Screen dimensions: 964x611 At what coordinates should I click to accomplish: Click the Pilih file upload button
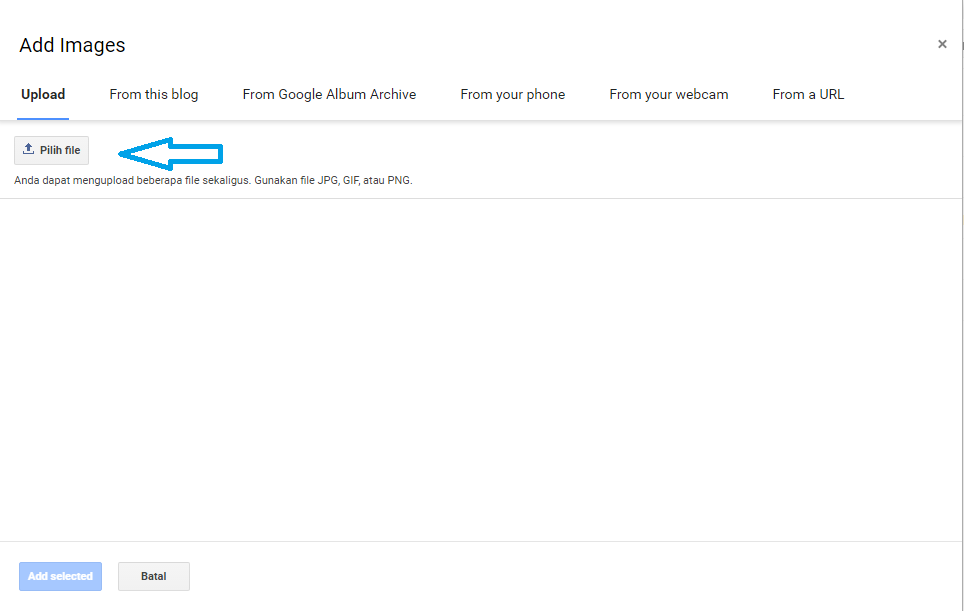52,150
